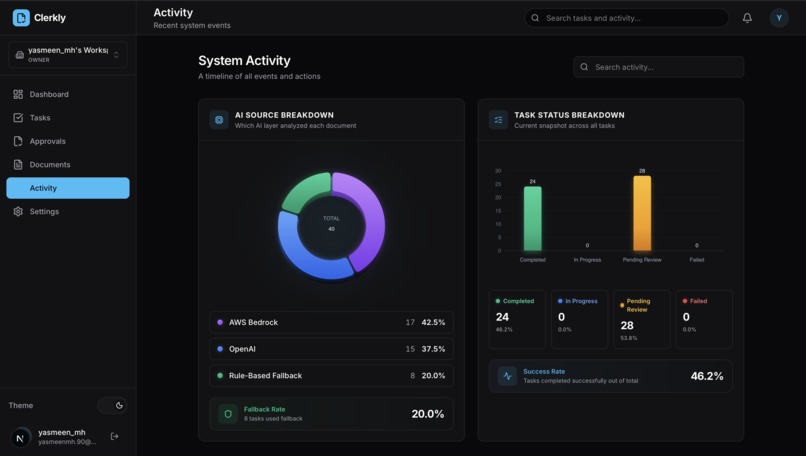Click the Tasks checkbox icon

point(18,118)
